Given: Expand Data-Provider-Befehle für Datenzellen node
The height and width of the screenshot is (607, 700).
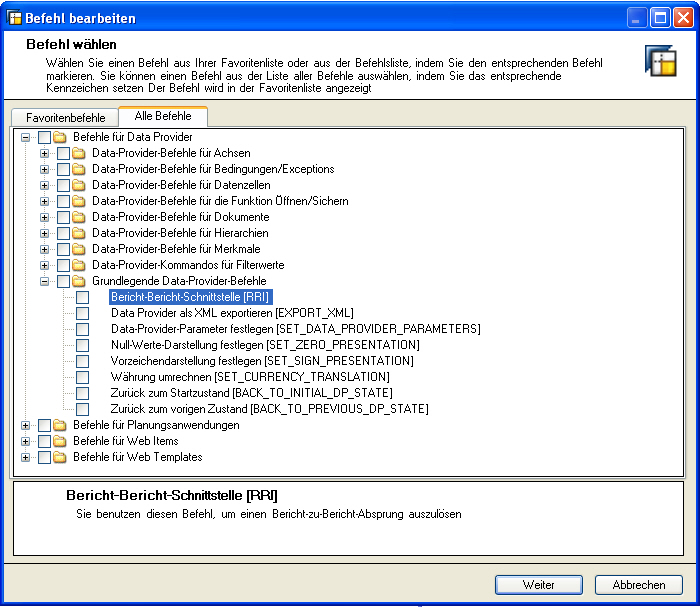Looking at the screenshot, I should point(44,185).
